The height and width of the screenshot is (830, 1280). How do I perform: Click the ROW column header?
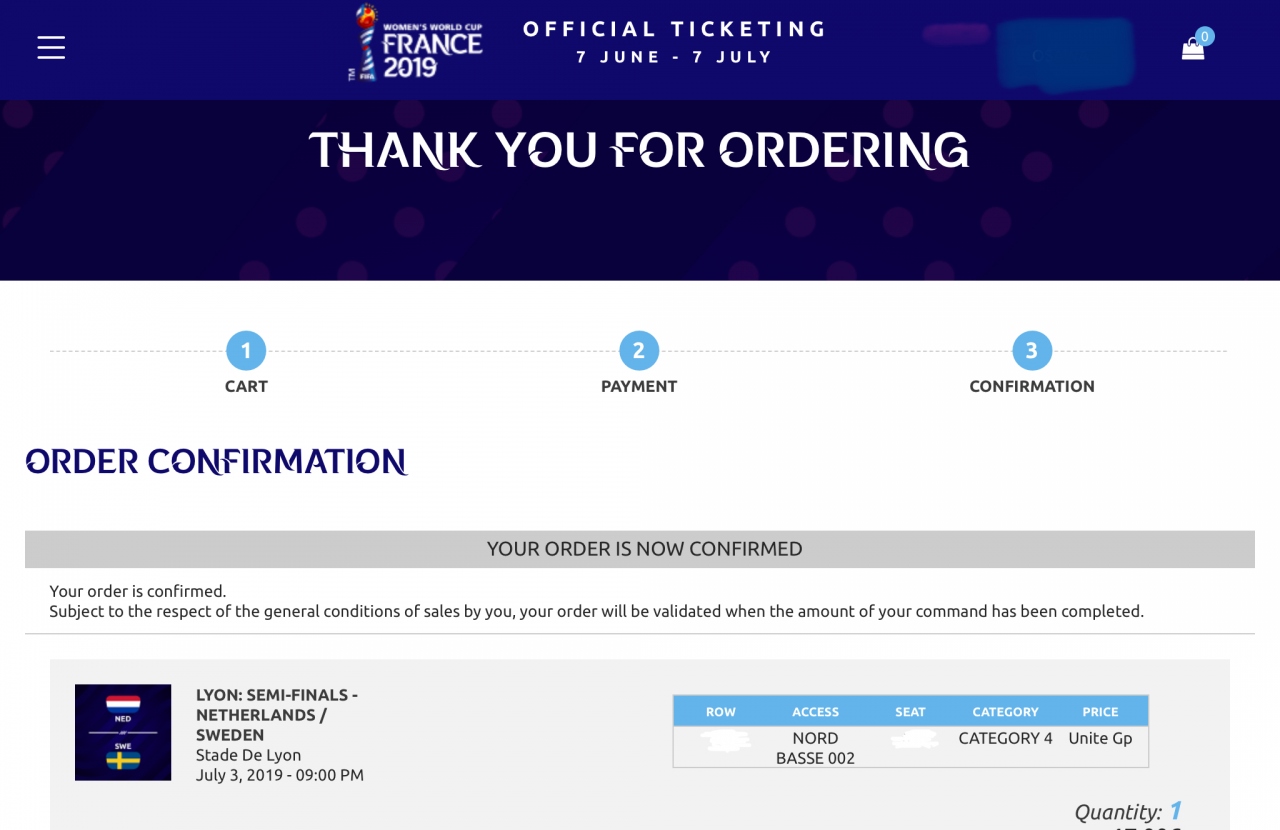click(721, 712)
